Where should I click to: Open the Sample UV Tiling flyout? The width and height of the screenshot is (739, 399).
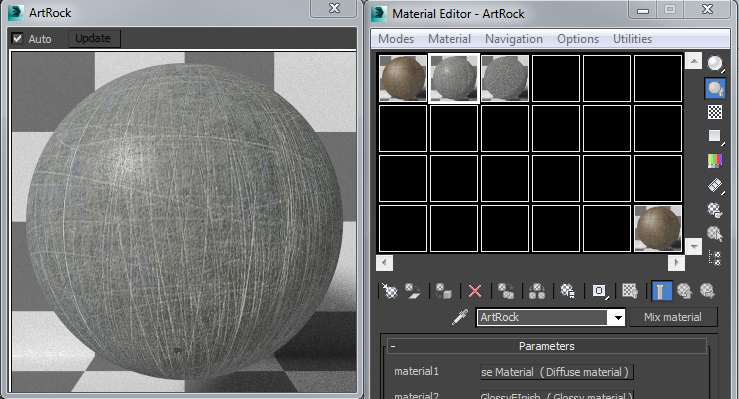coord(715,137)
